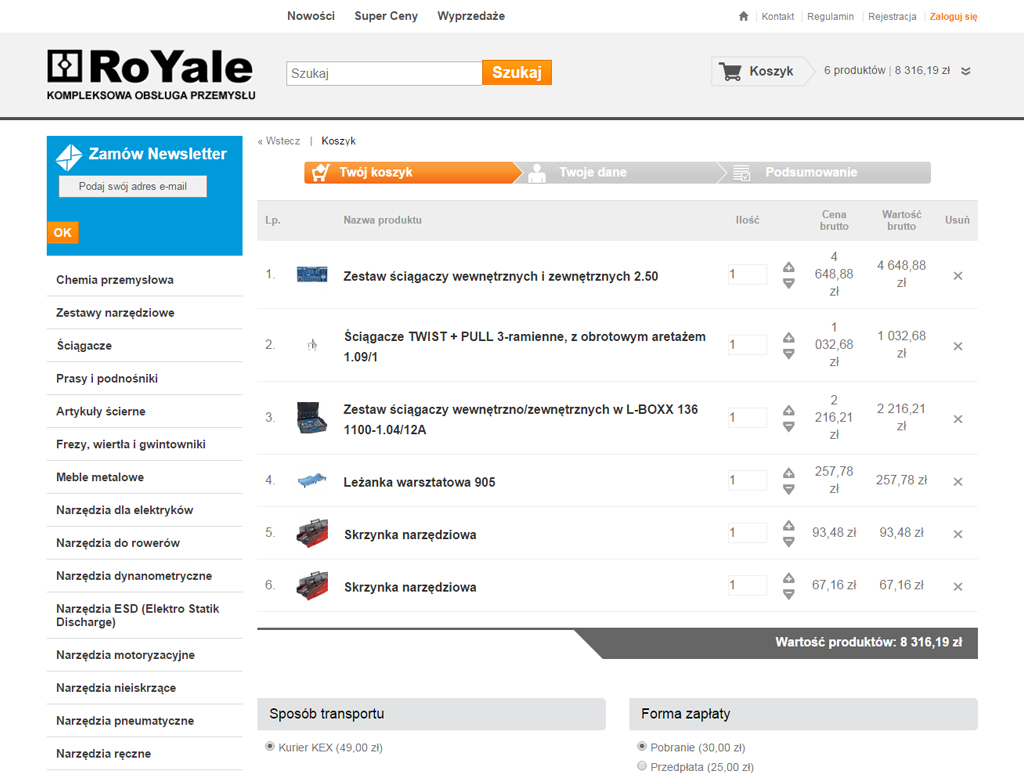
Task: Open the shopping cart Koszyk button
Action: point(758,71)
